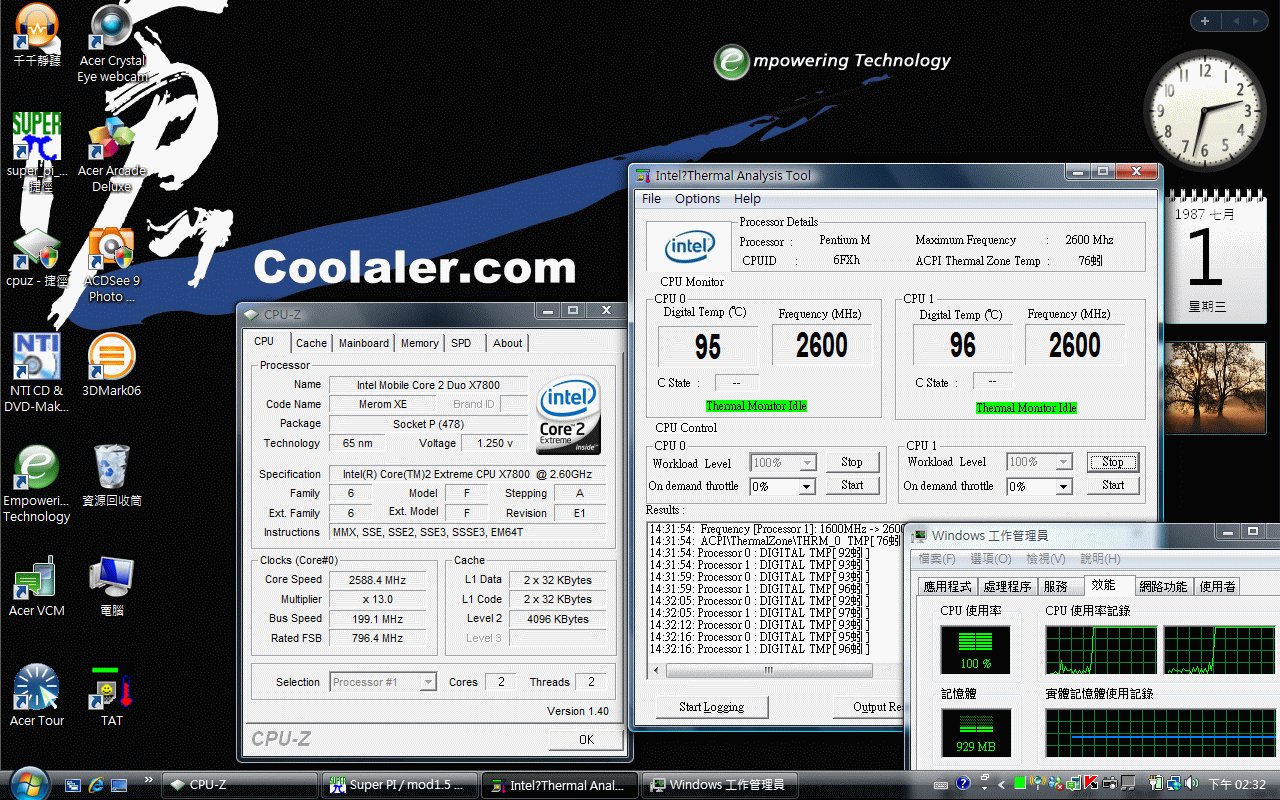Image resolution: width=1280 pixels, height=800 pixels.
Task: Open CPU 1 Workload Level dropdown
Action: pyautogui.click(x=1064, y=462)
